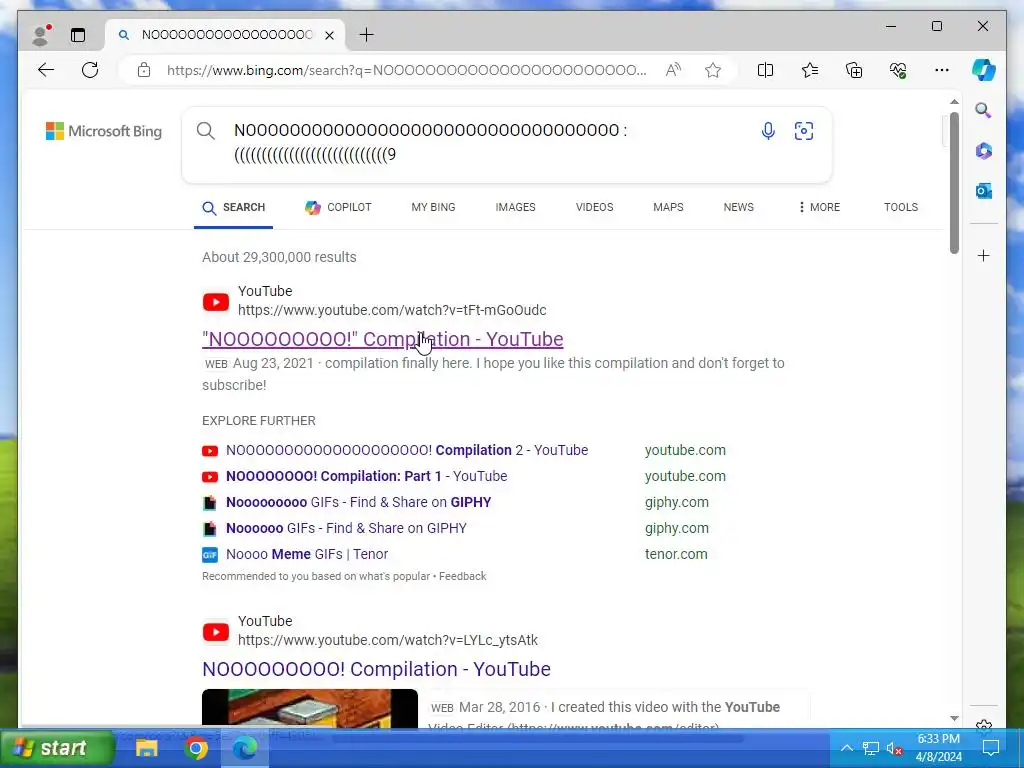The height and width of the screenshot is (768, 1024).
Task: Click Feedback link under recommendations
Action: [x=462, y=577]
